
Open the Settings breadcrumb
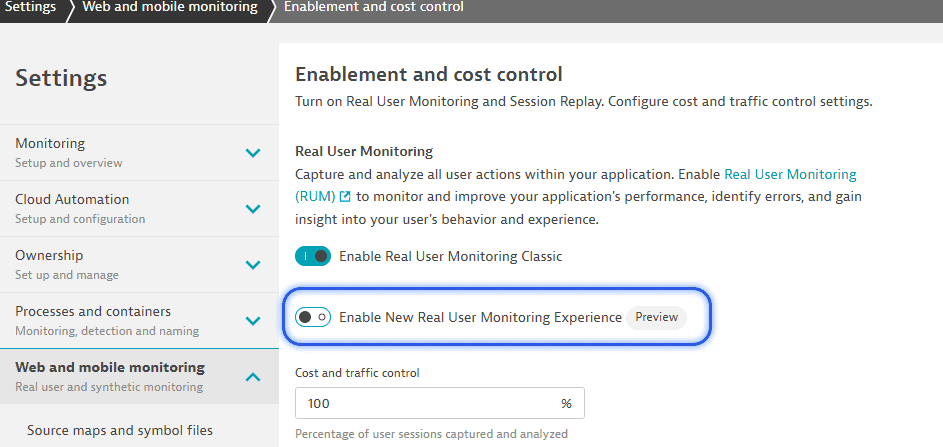click(31, 7)
